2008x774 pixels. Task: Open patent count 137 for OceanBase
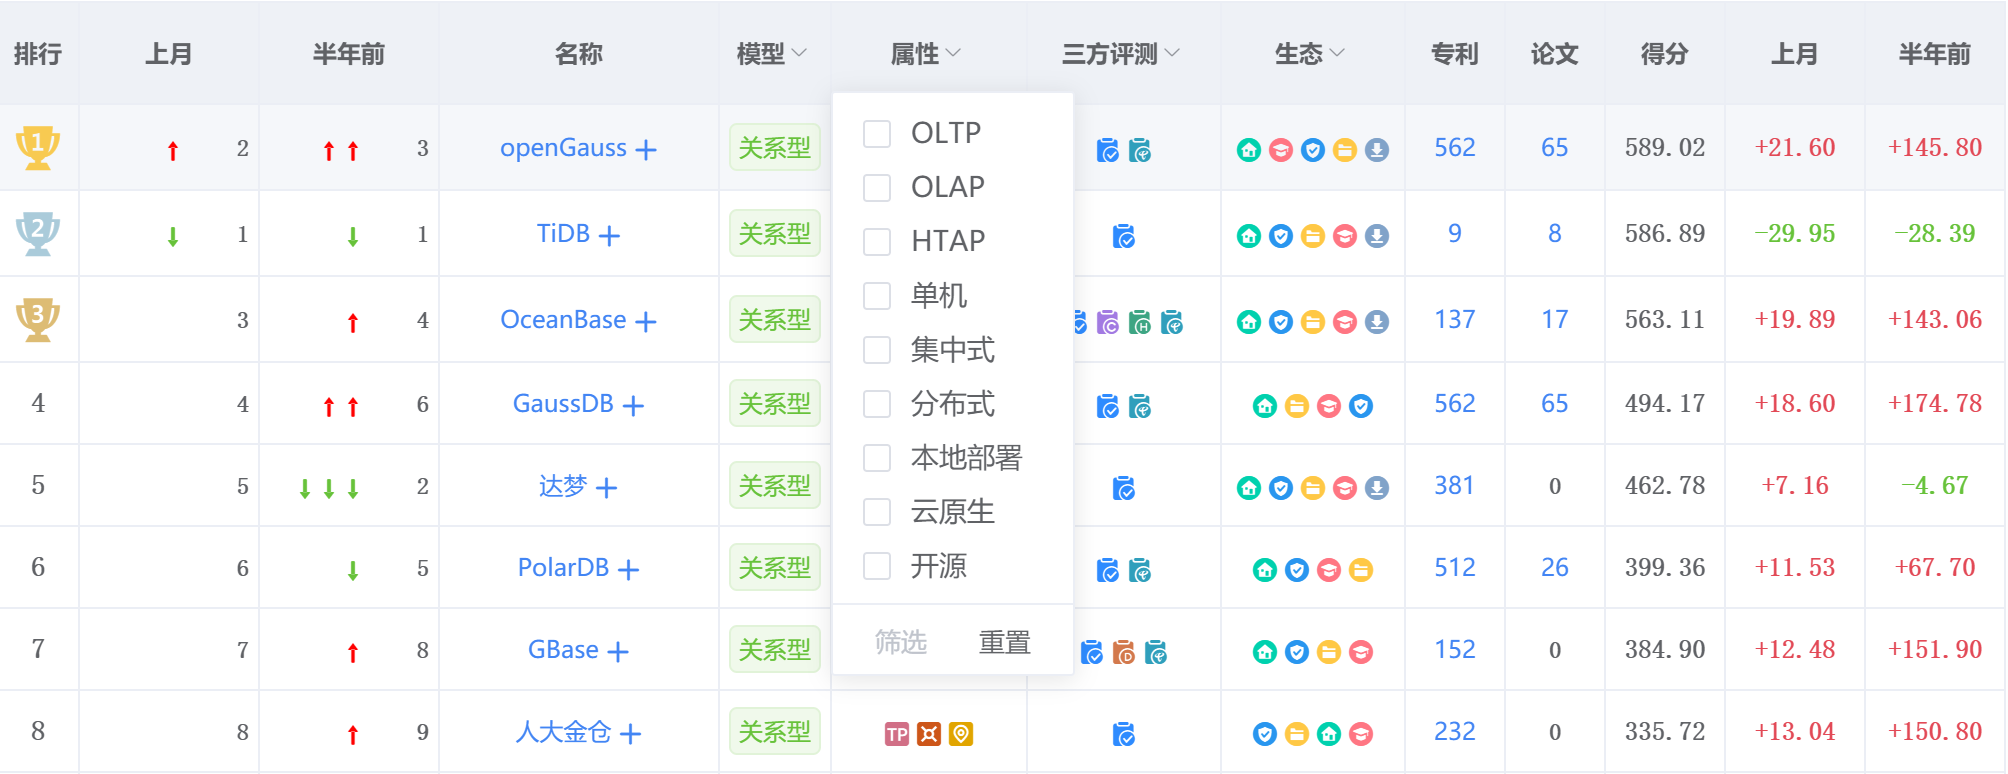click(1455, 320)
